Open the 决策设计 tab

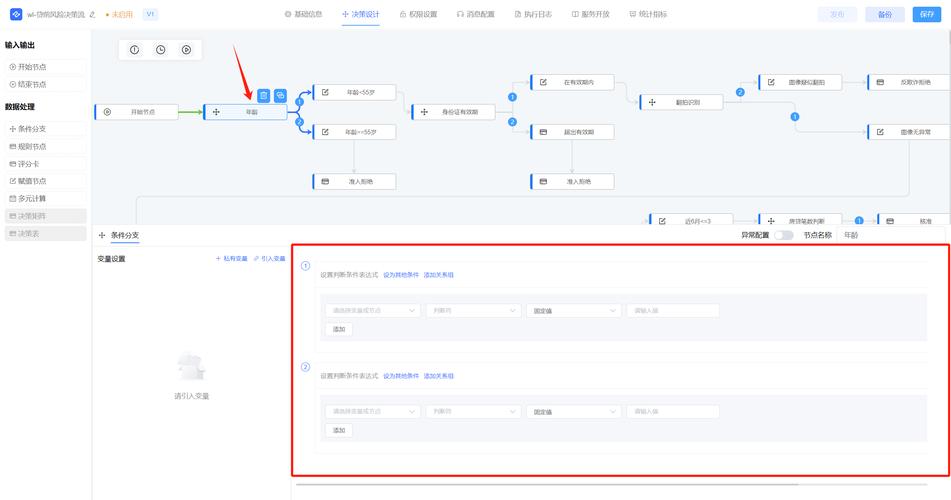click(361, 14)
